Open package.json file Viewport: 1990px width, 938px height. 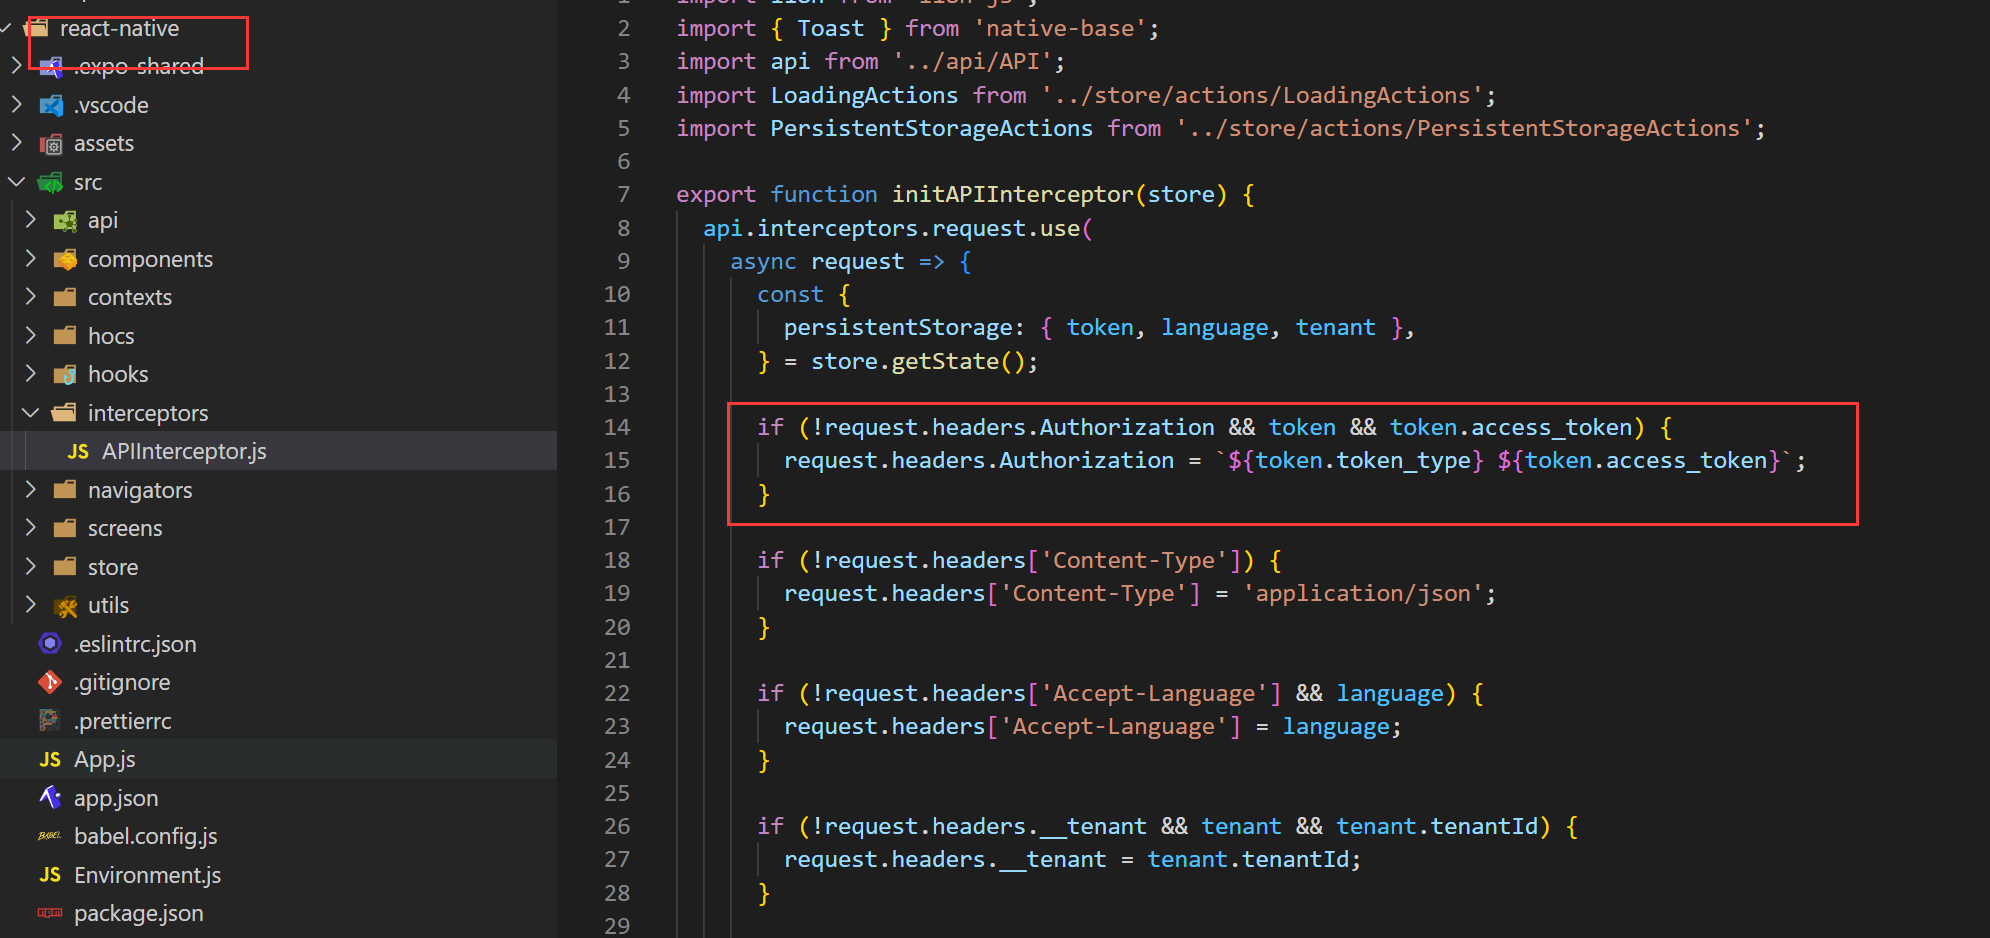(x=138, y=914)
